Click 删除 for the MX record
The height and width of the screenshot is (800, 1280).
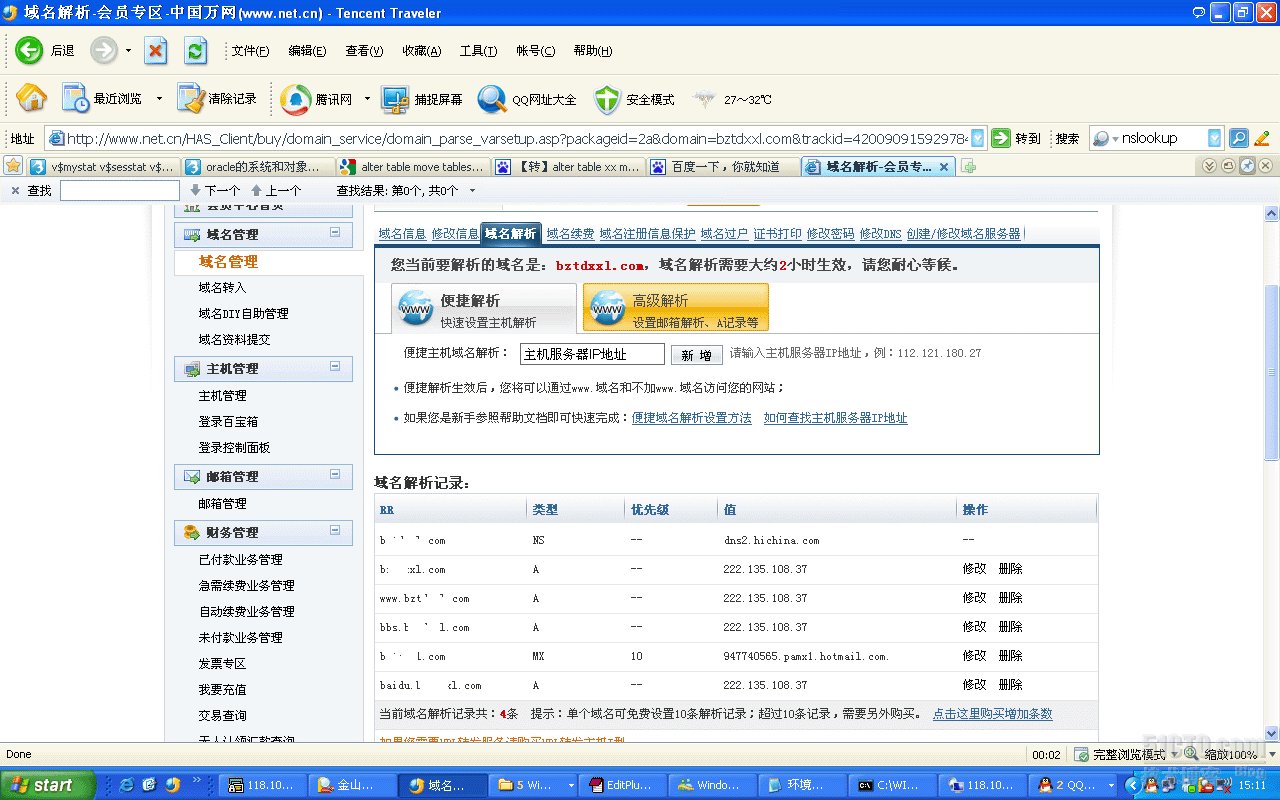click(x=1010, y=656)
